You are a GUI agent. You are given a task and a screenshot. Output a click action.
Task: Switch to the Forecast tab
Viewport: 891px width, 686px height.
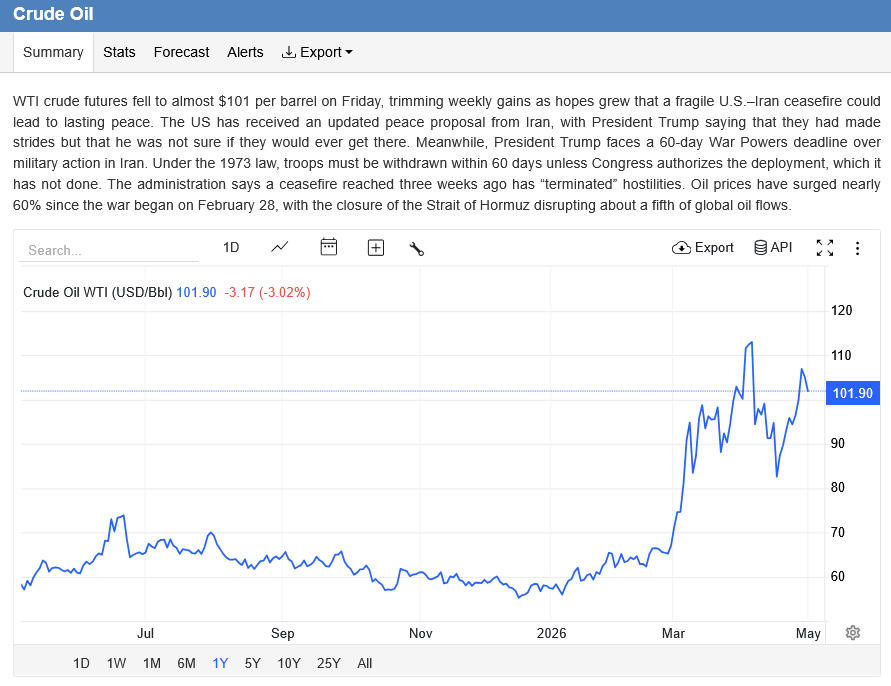(181, 52)
